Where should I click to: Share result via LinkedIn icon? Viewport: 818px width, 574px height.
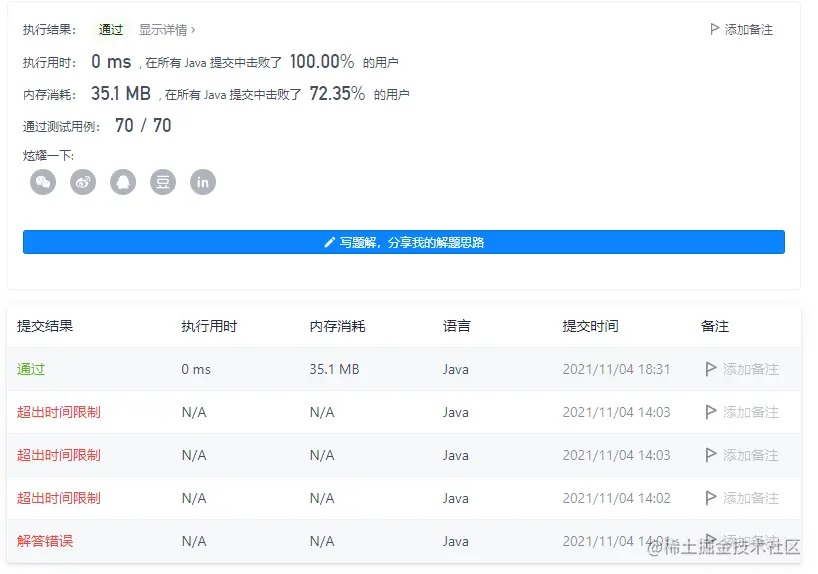tap(203, 182)
